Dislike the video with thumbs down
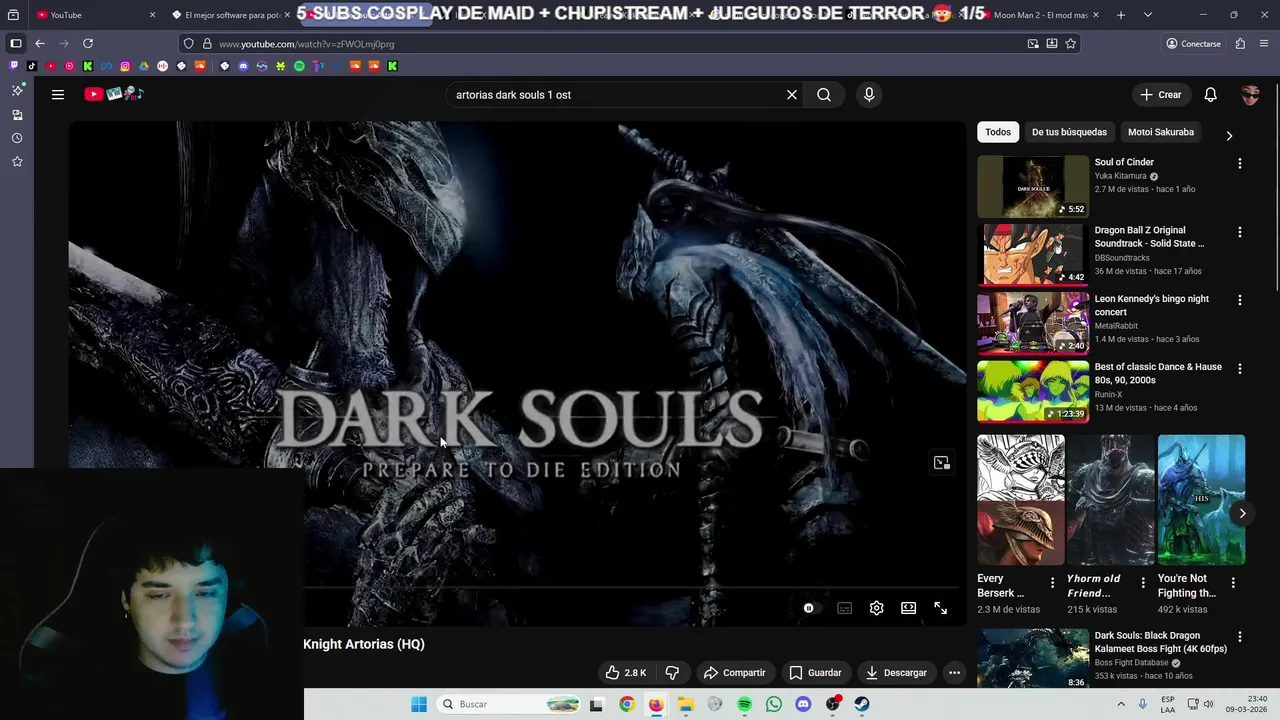Image resolution: width=1280 pixels, height=720 pixels. point(672,672)
